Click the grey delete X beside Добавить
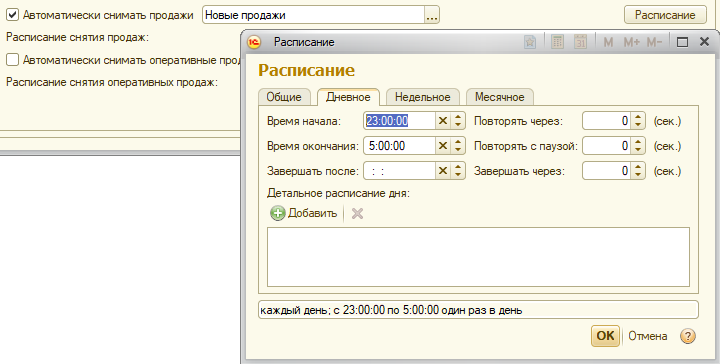720x364 pixels. point(357,213)
